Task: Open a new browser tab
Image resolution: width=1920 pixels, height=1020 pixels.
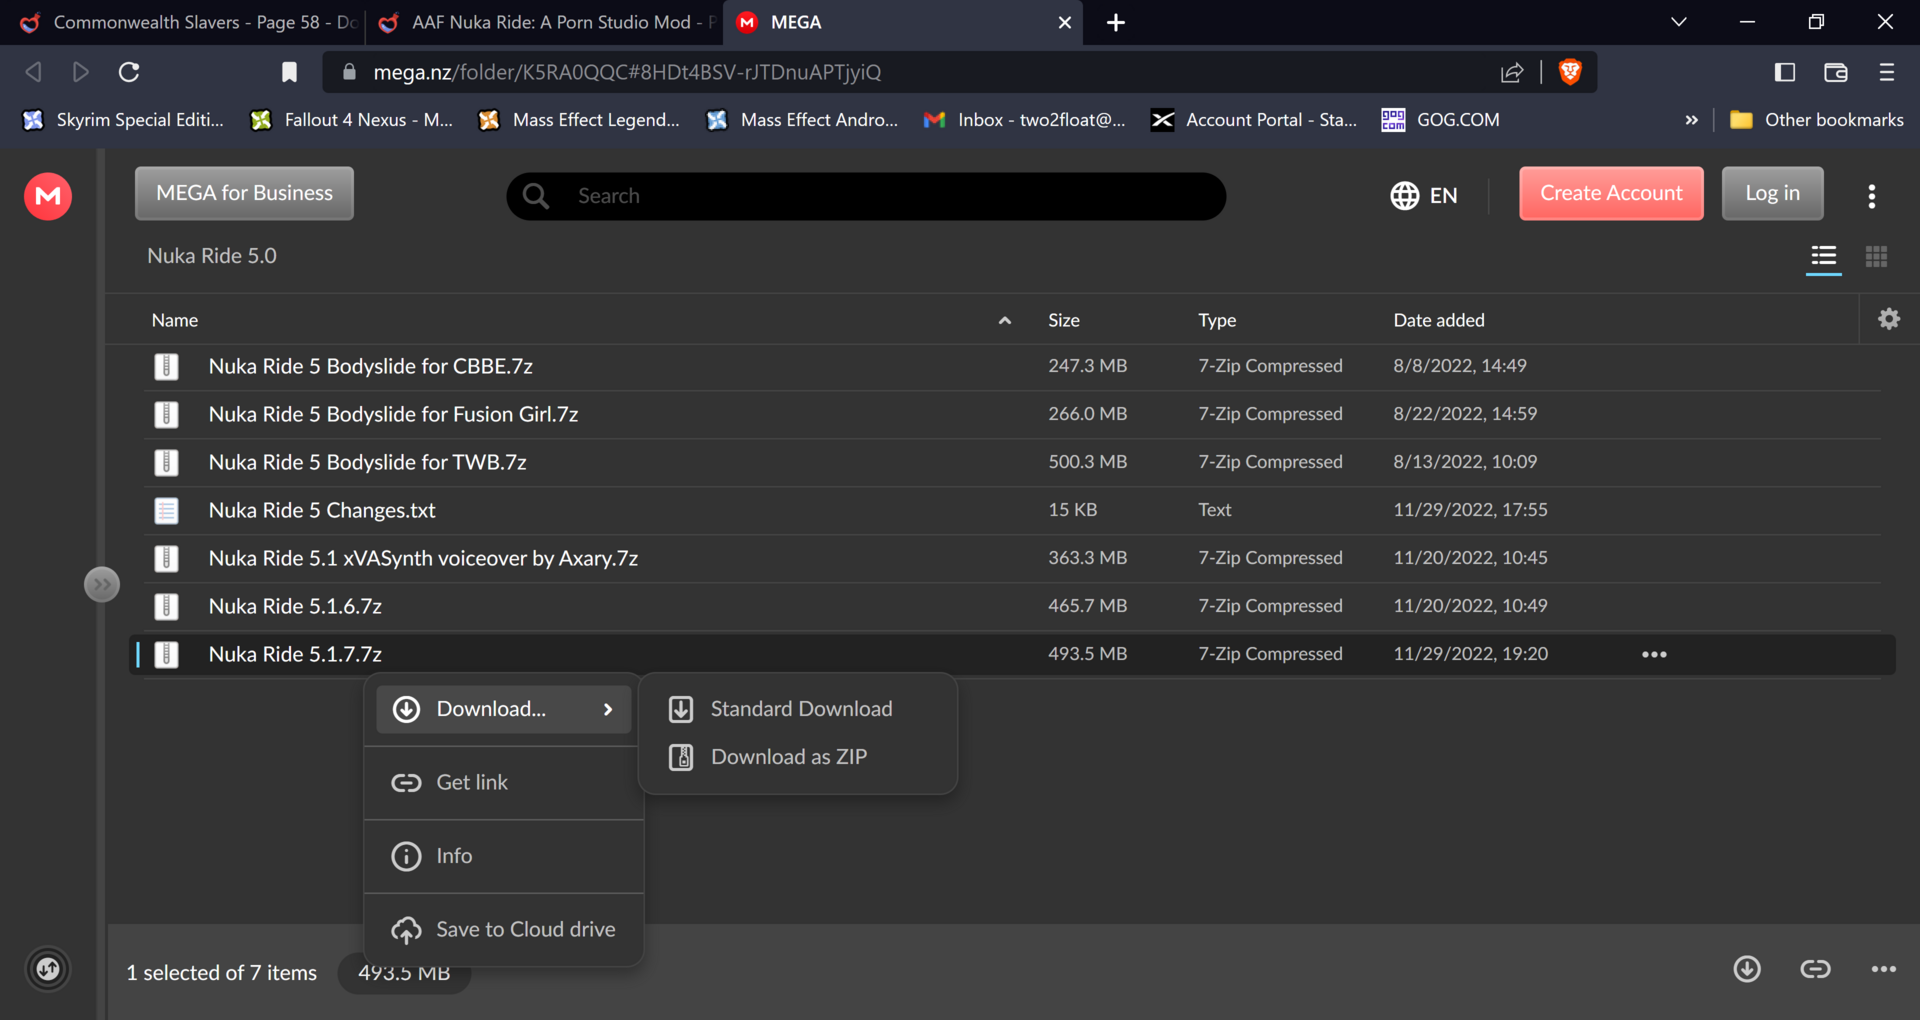Action: (x=1116, y=22)
